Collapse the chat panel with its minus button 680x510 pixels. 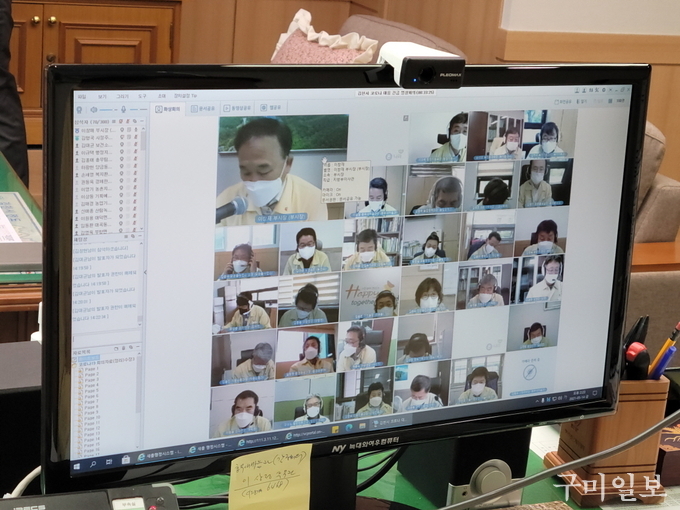click(x=139, y=237)
